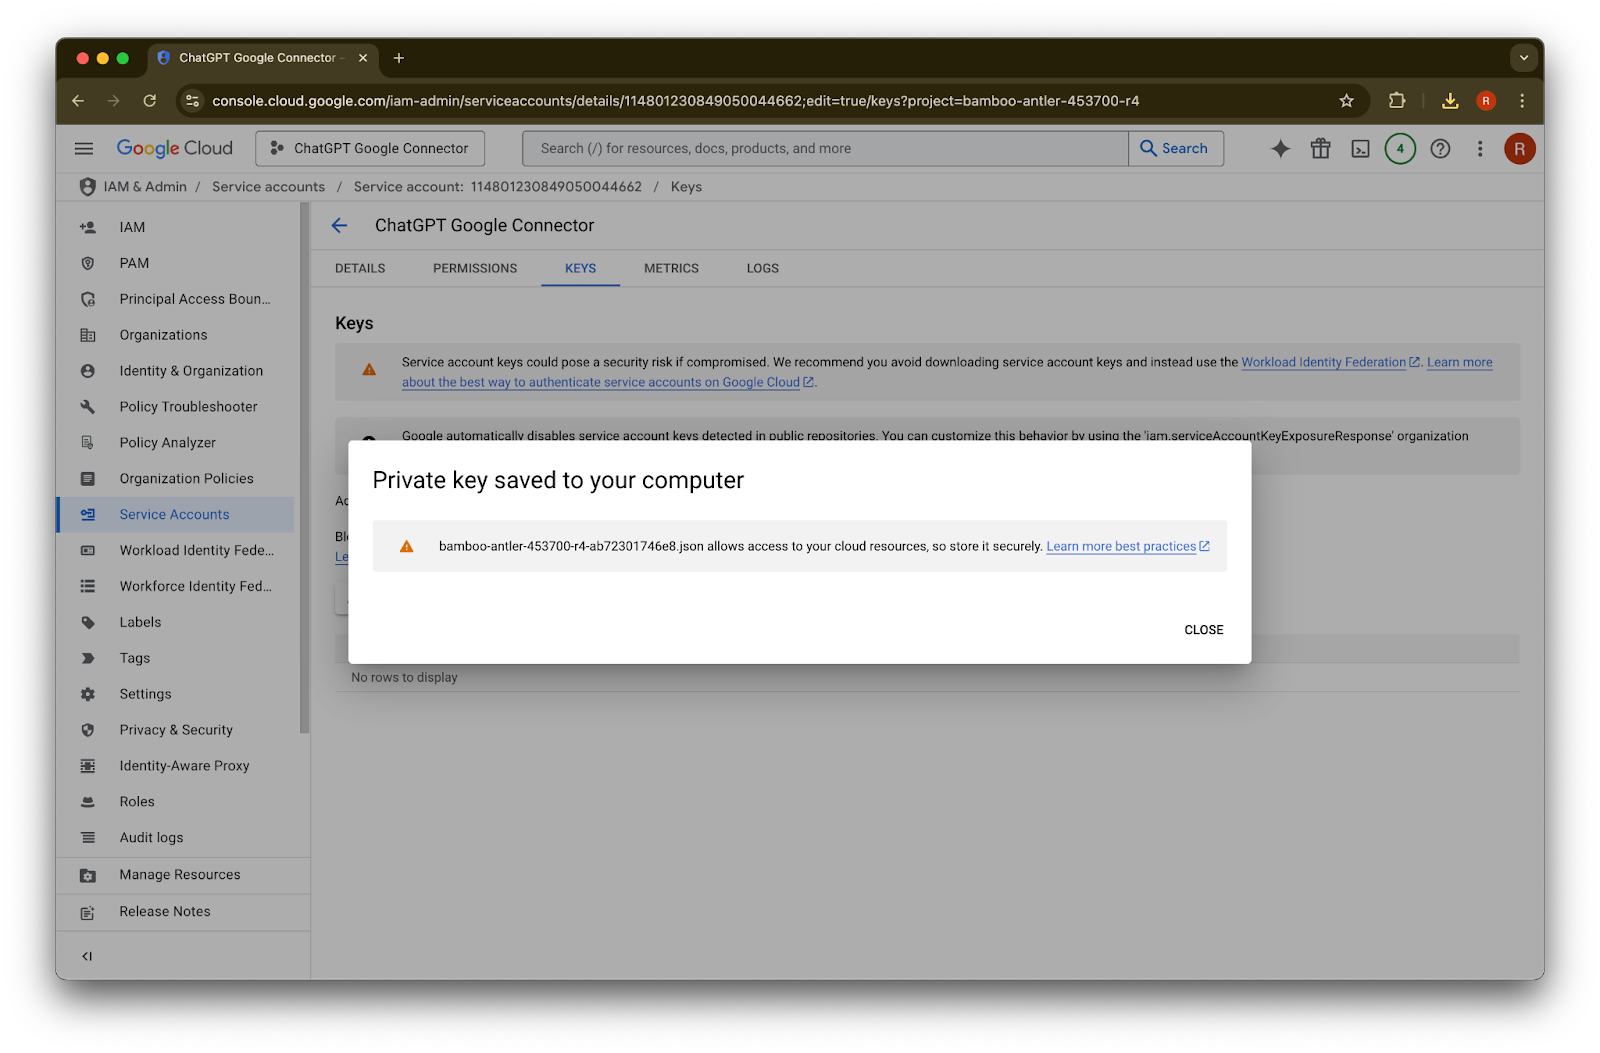Click the browser address bar URL

(x=675, y=101)
